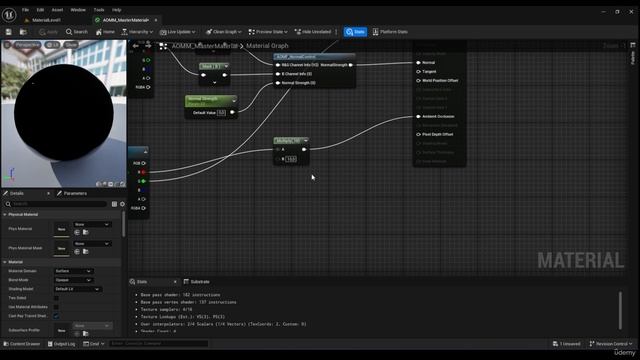
Task: Click the lower texture node red R output pin
Action: click(x=143, y=172)
